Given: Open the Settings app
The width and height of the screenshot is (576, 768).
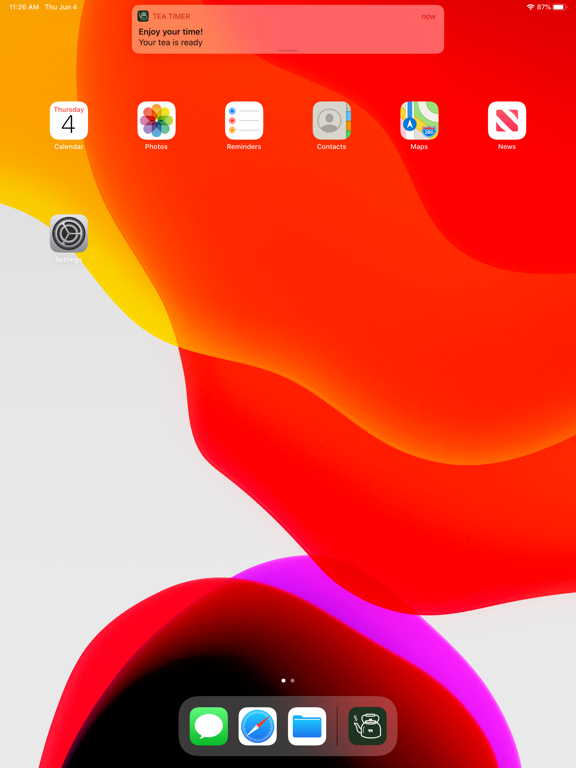Looking at the screenshot, I should (69, 233).
